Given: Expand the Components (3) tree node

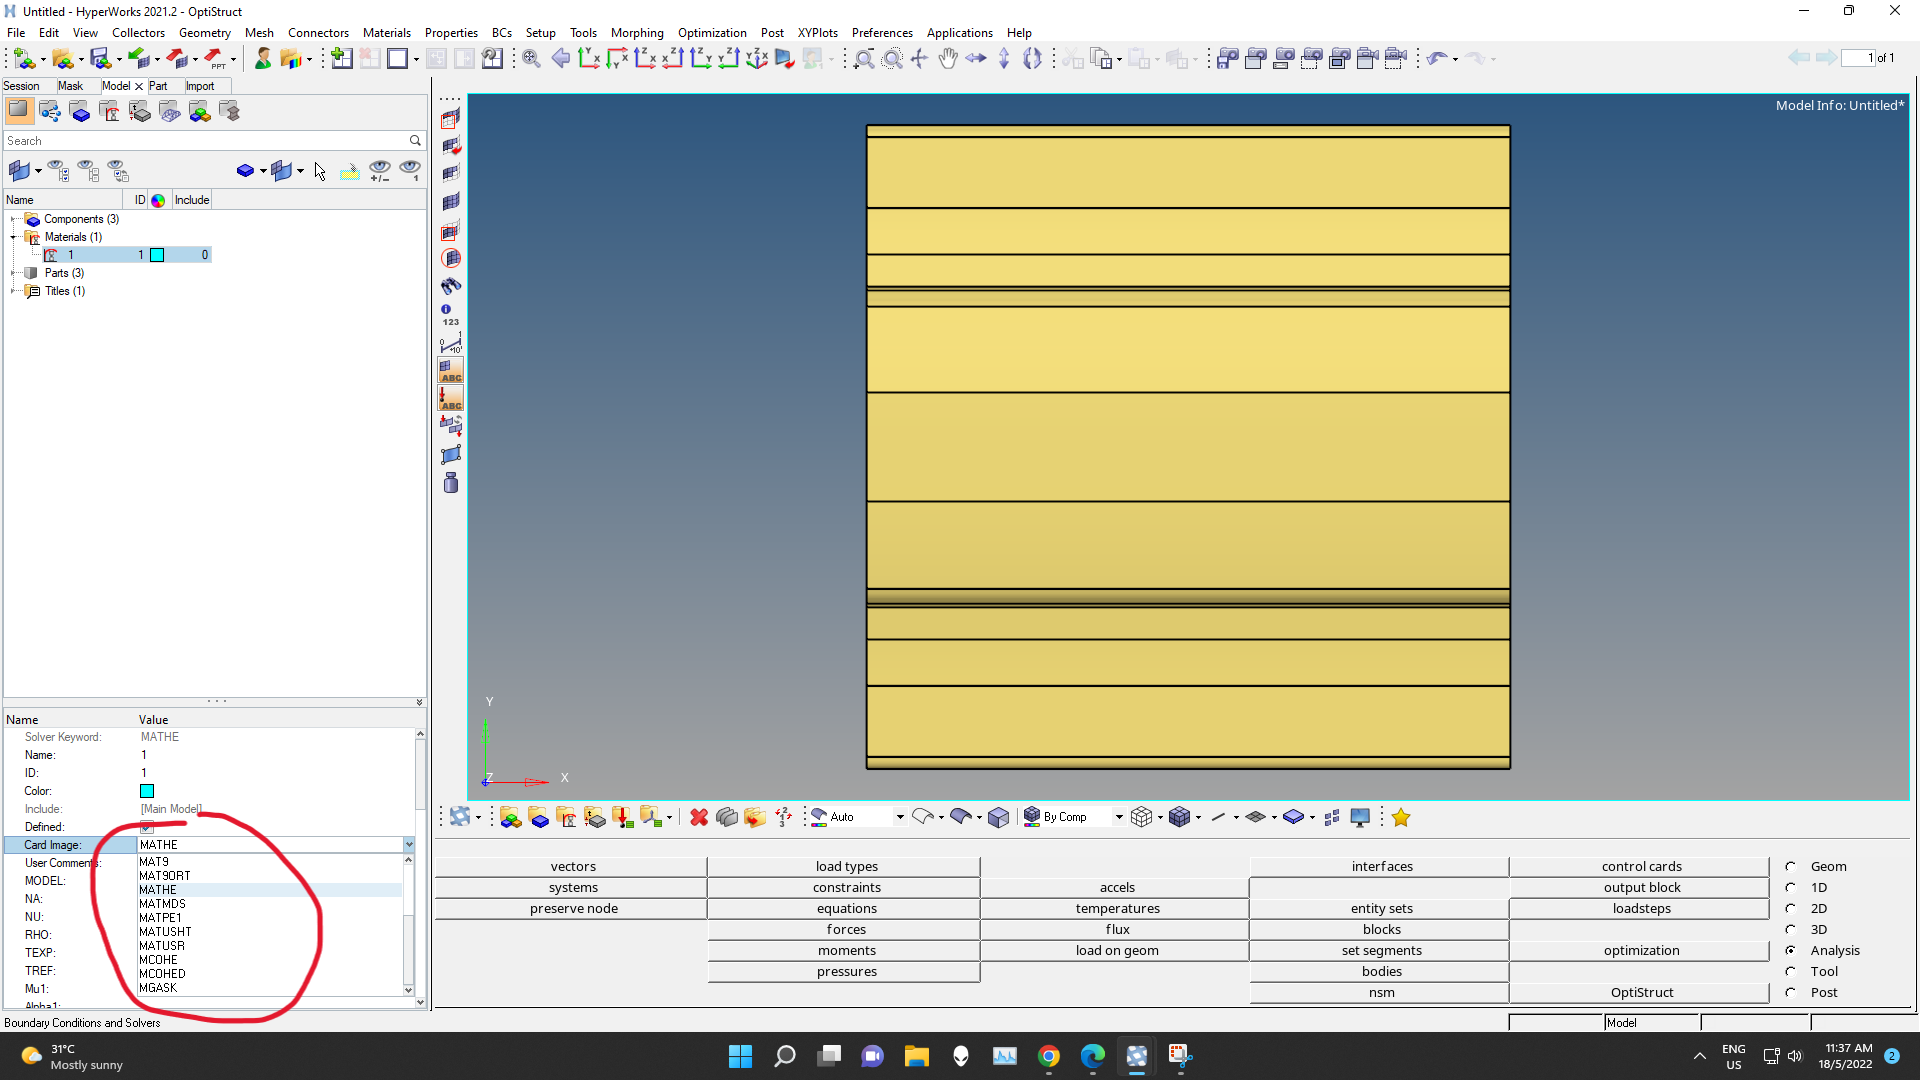Looking at the screenshot, I should click(14, 219).
